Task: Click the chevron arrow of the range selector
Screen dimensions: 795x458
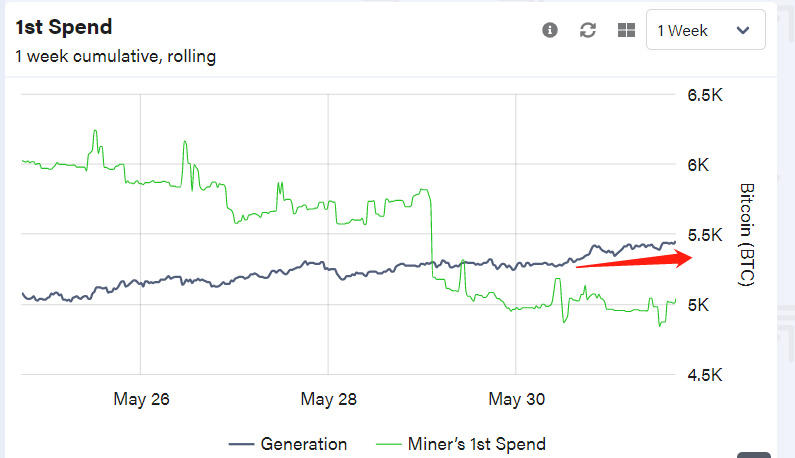Action: click(743, 30)
